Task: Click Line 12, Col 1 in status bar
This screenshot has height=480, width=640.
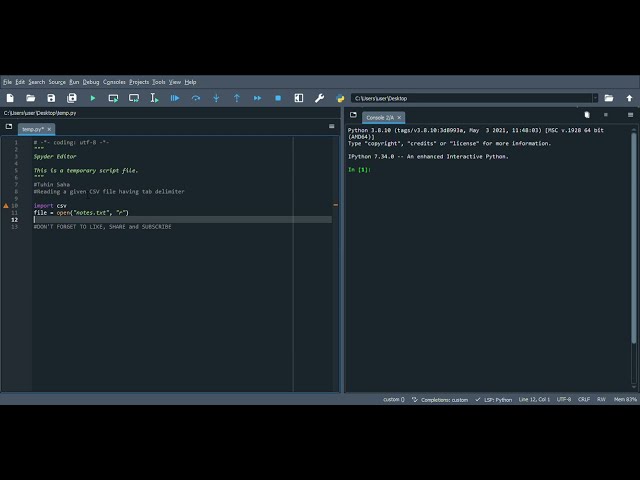Action: pos(534,400)
